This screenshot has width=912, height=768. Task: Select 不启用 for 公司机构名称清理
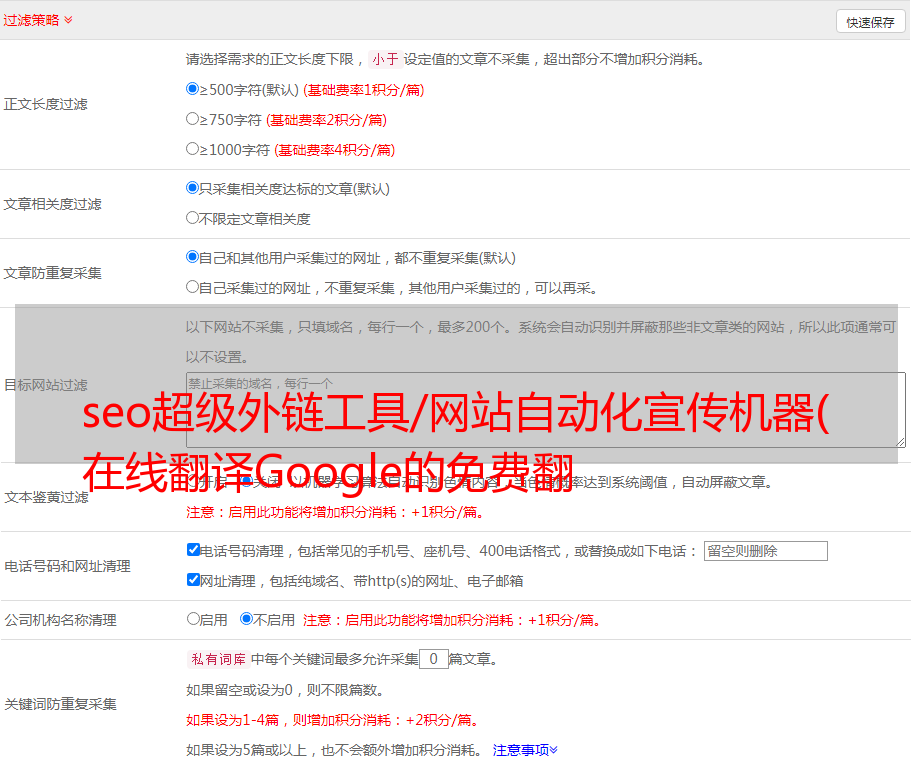[x=246, y=619]
